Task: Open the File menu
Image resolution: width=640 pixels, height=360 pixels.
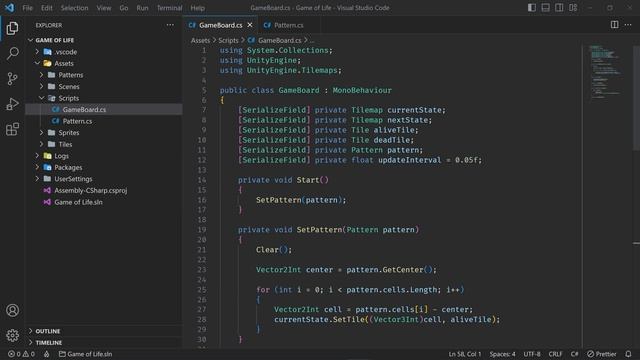Action: [x=27, y=8]
